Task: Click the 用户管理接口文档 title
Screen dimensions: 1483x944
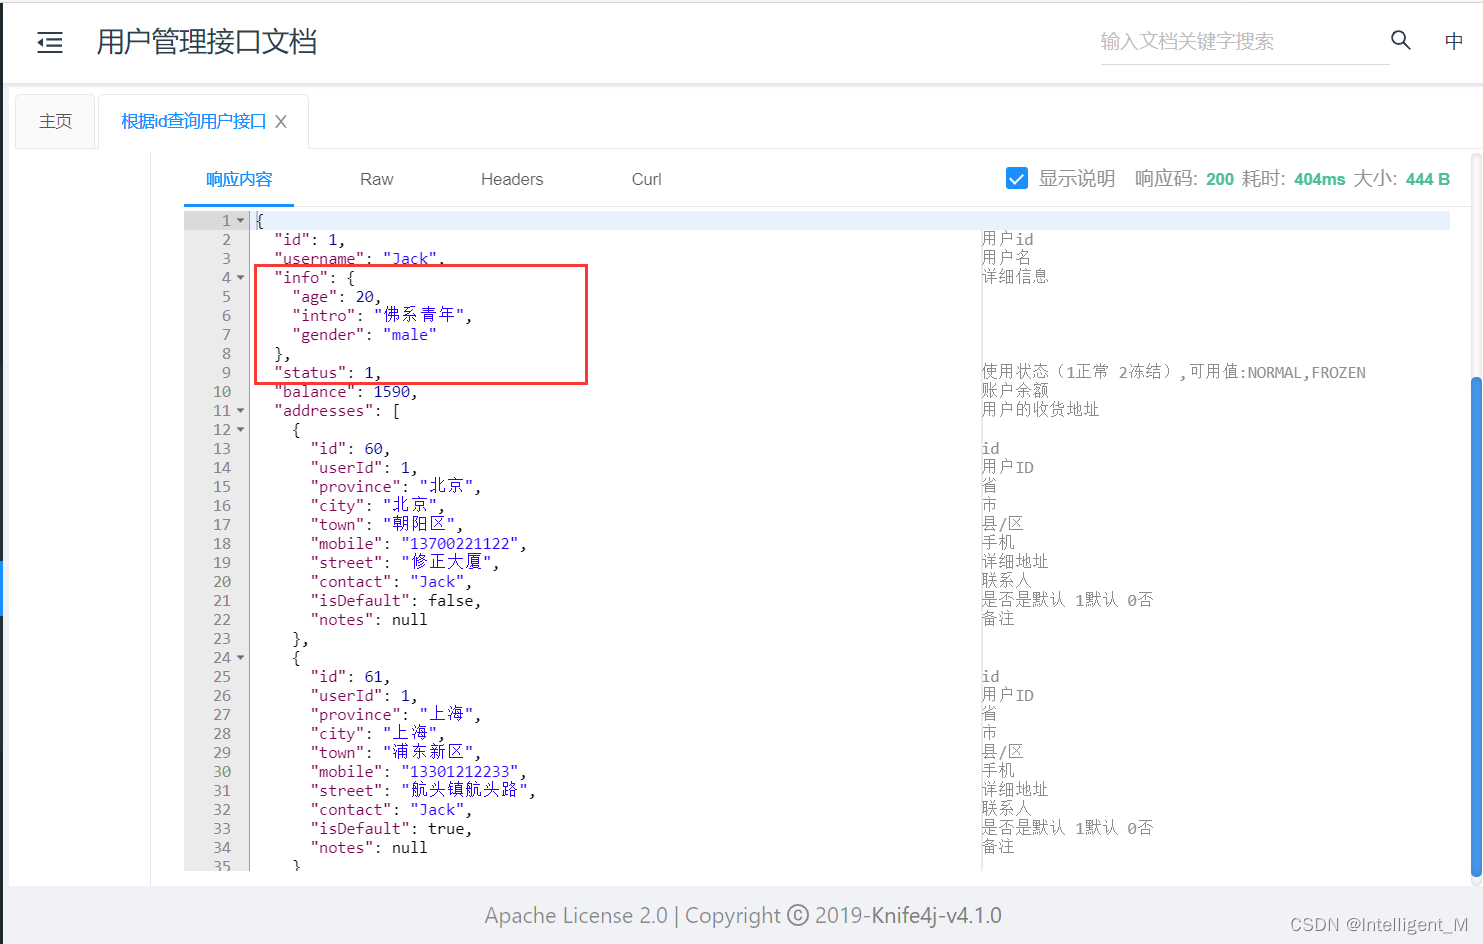Action: point(207,42)
